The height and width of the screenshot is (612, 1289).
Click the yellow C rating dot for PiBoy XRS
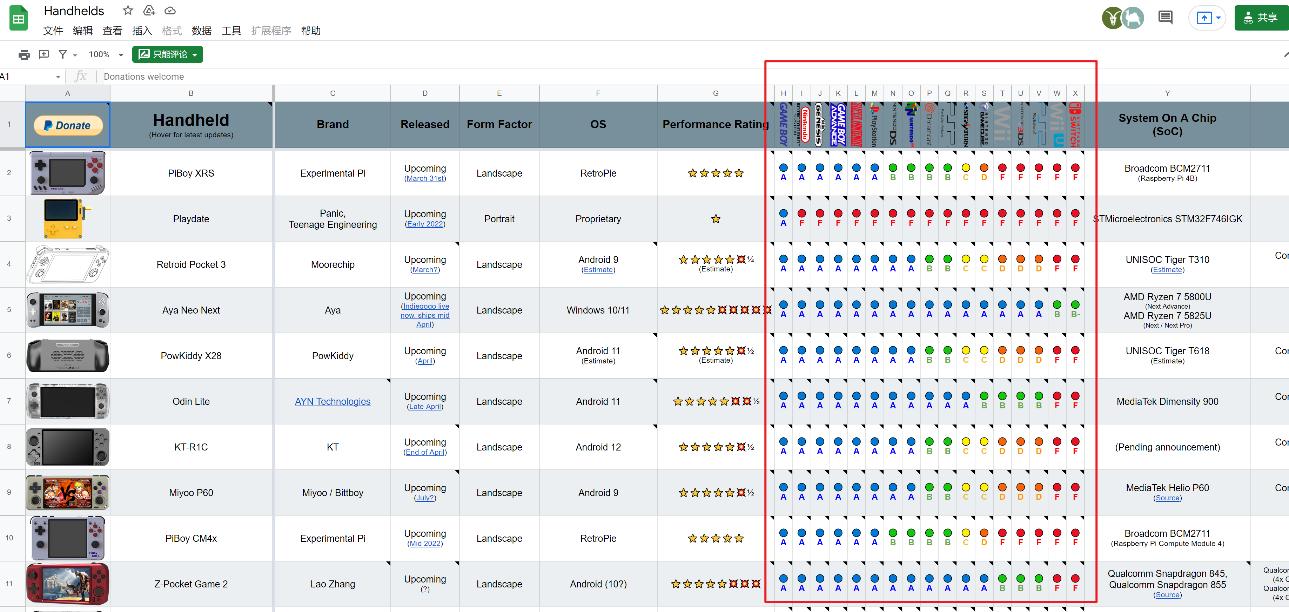966,168
